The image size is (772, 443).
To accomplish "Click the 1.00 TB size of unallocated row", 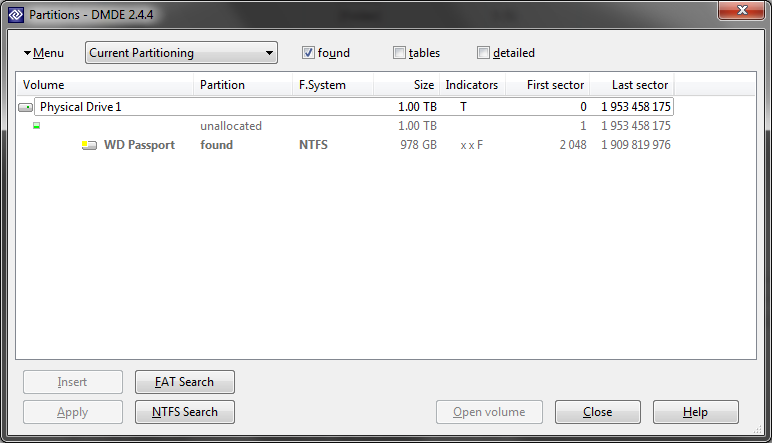I will [417, 126].
